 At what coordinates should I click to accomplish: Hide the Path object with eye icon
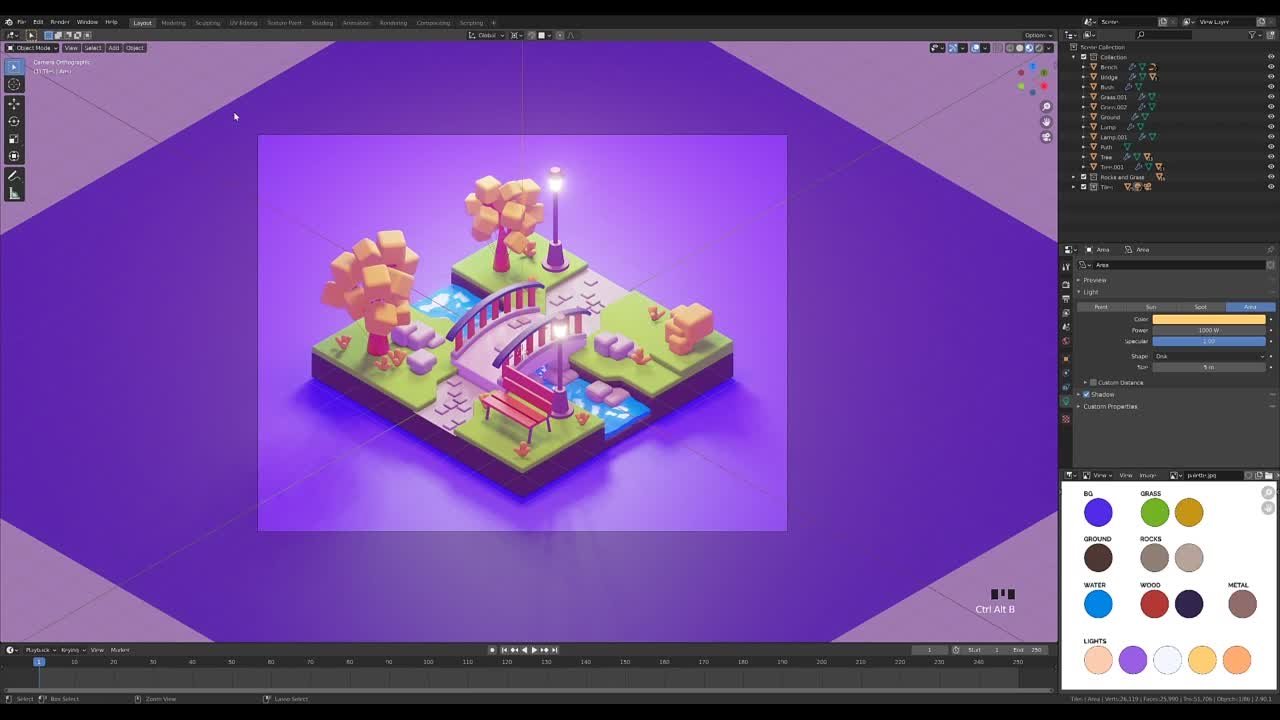coord(1271,147)
